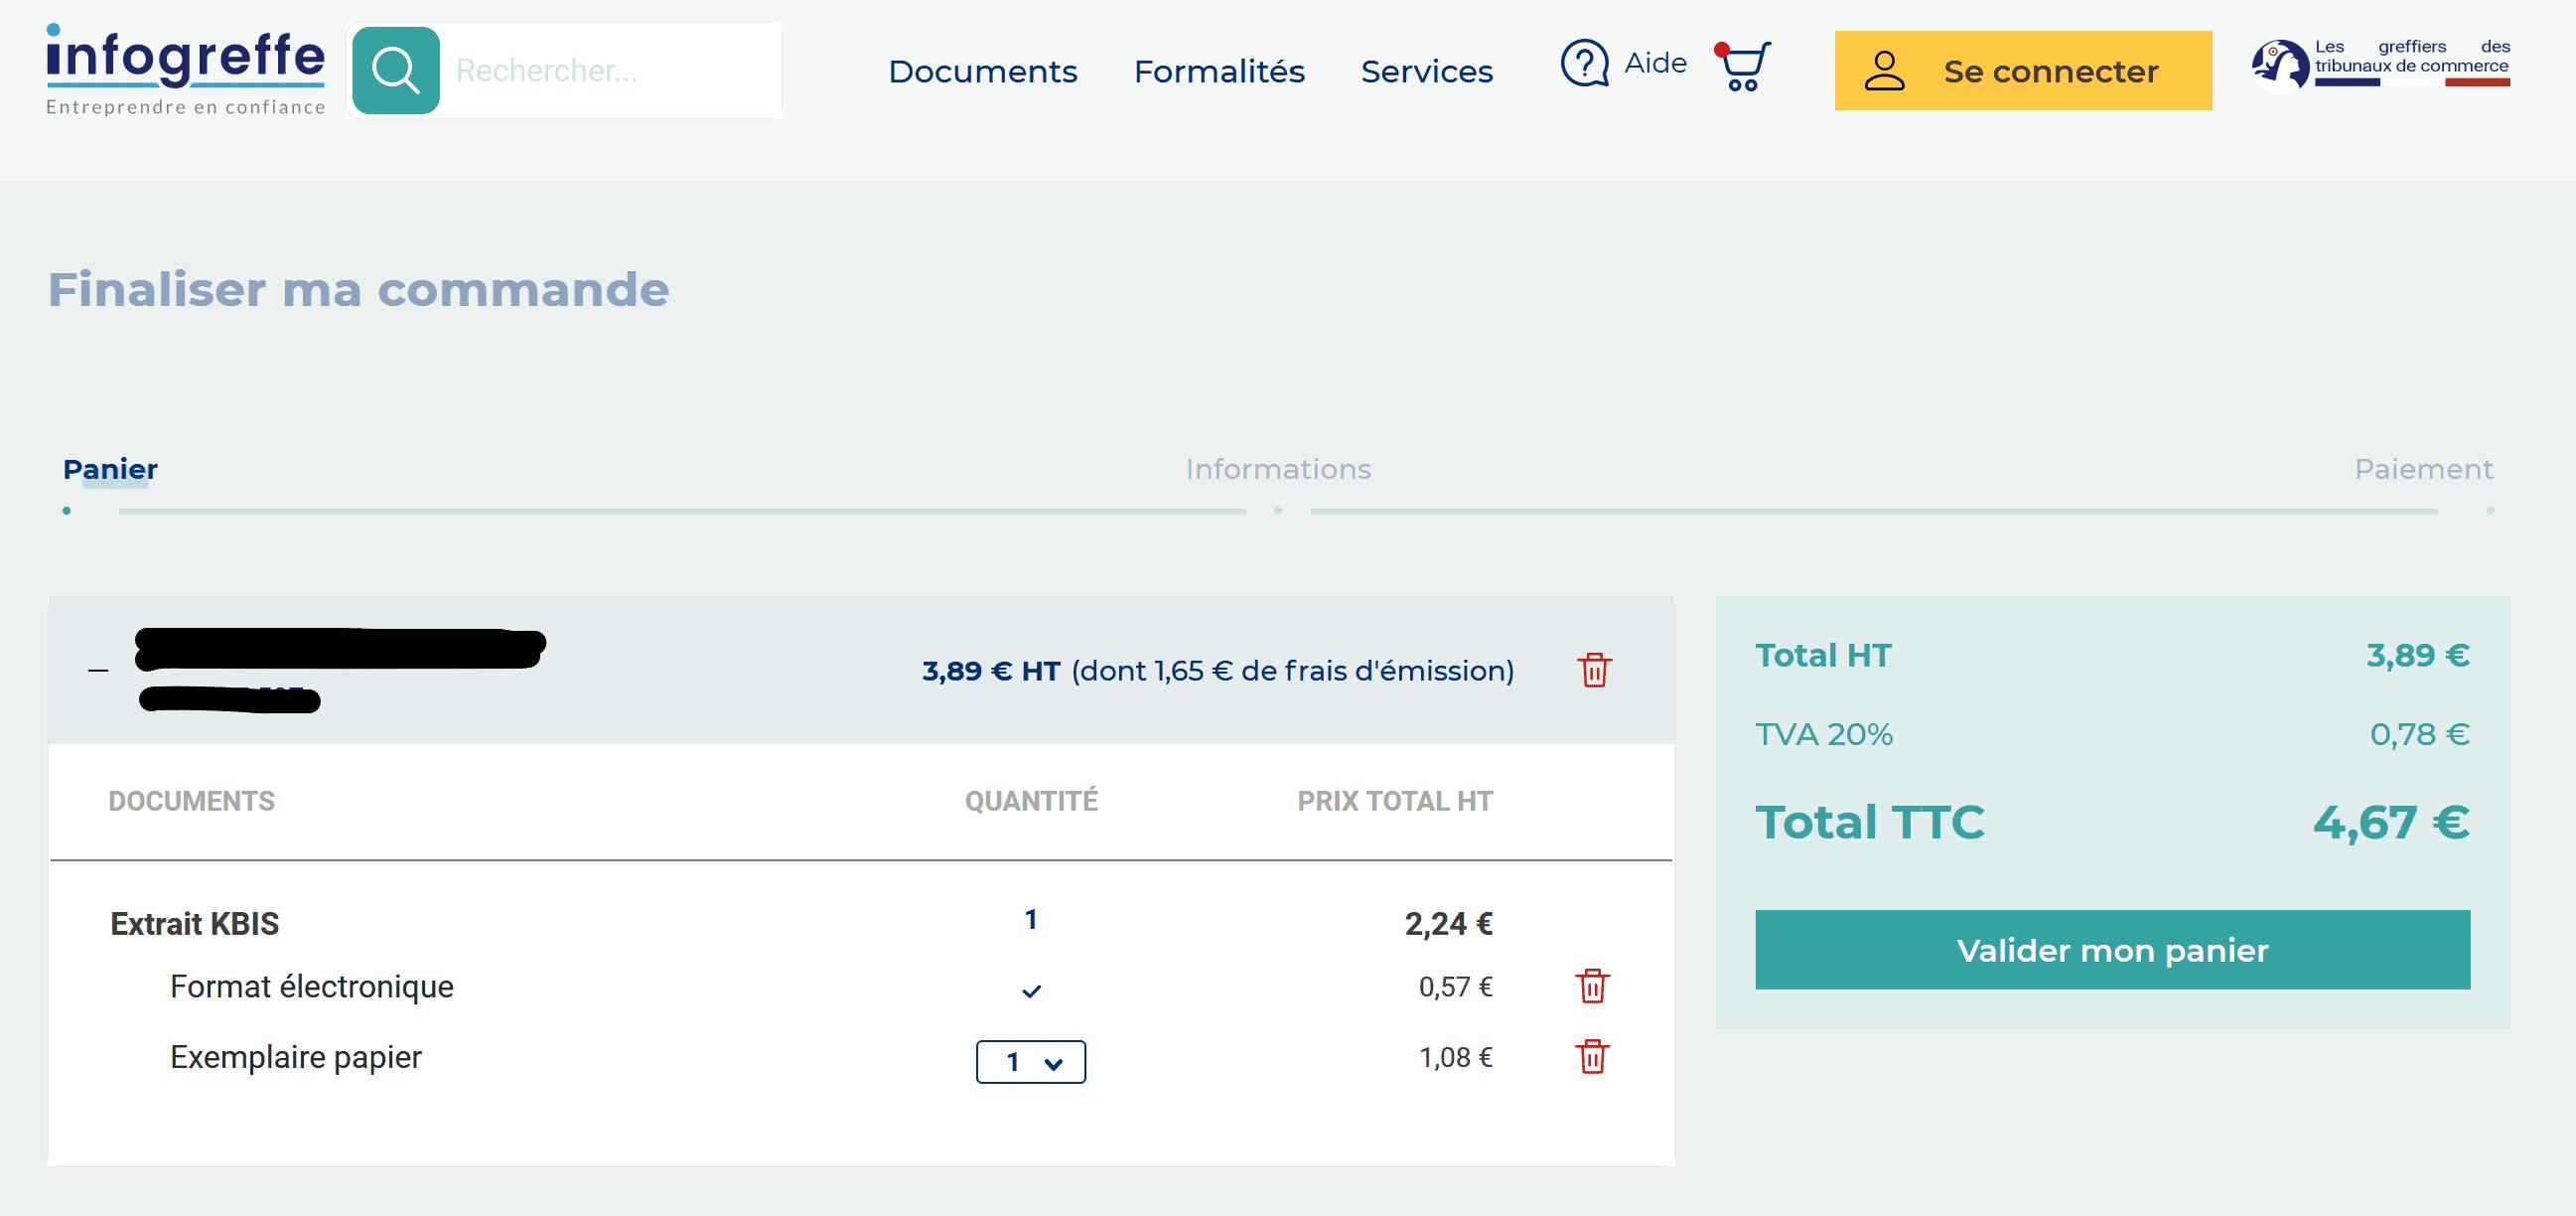Click the Aide question mark icon
2576x1216 pixels.
[x=1584, y=64]
